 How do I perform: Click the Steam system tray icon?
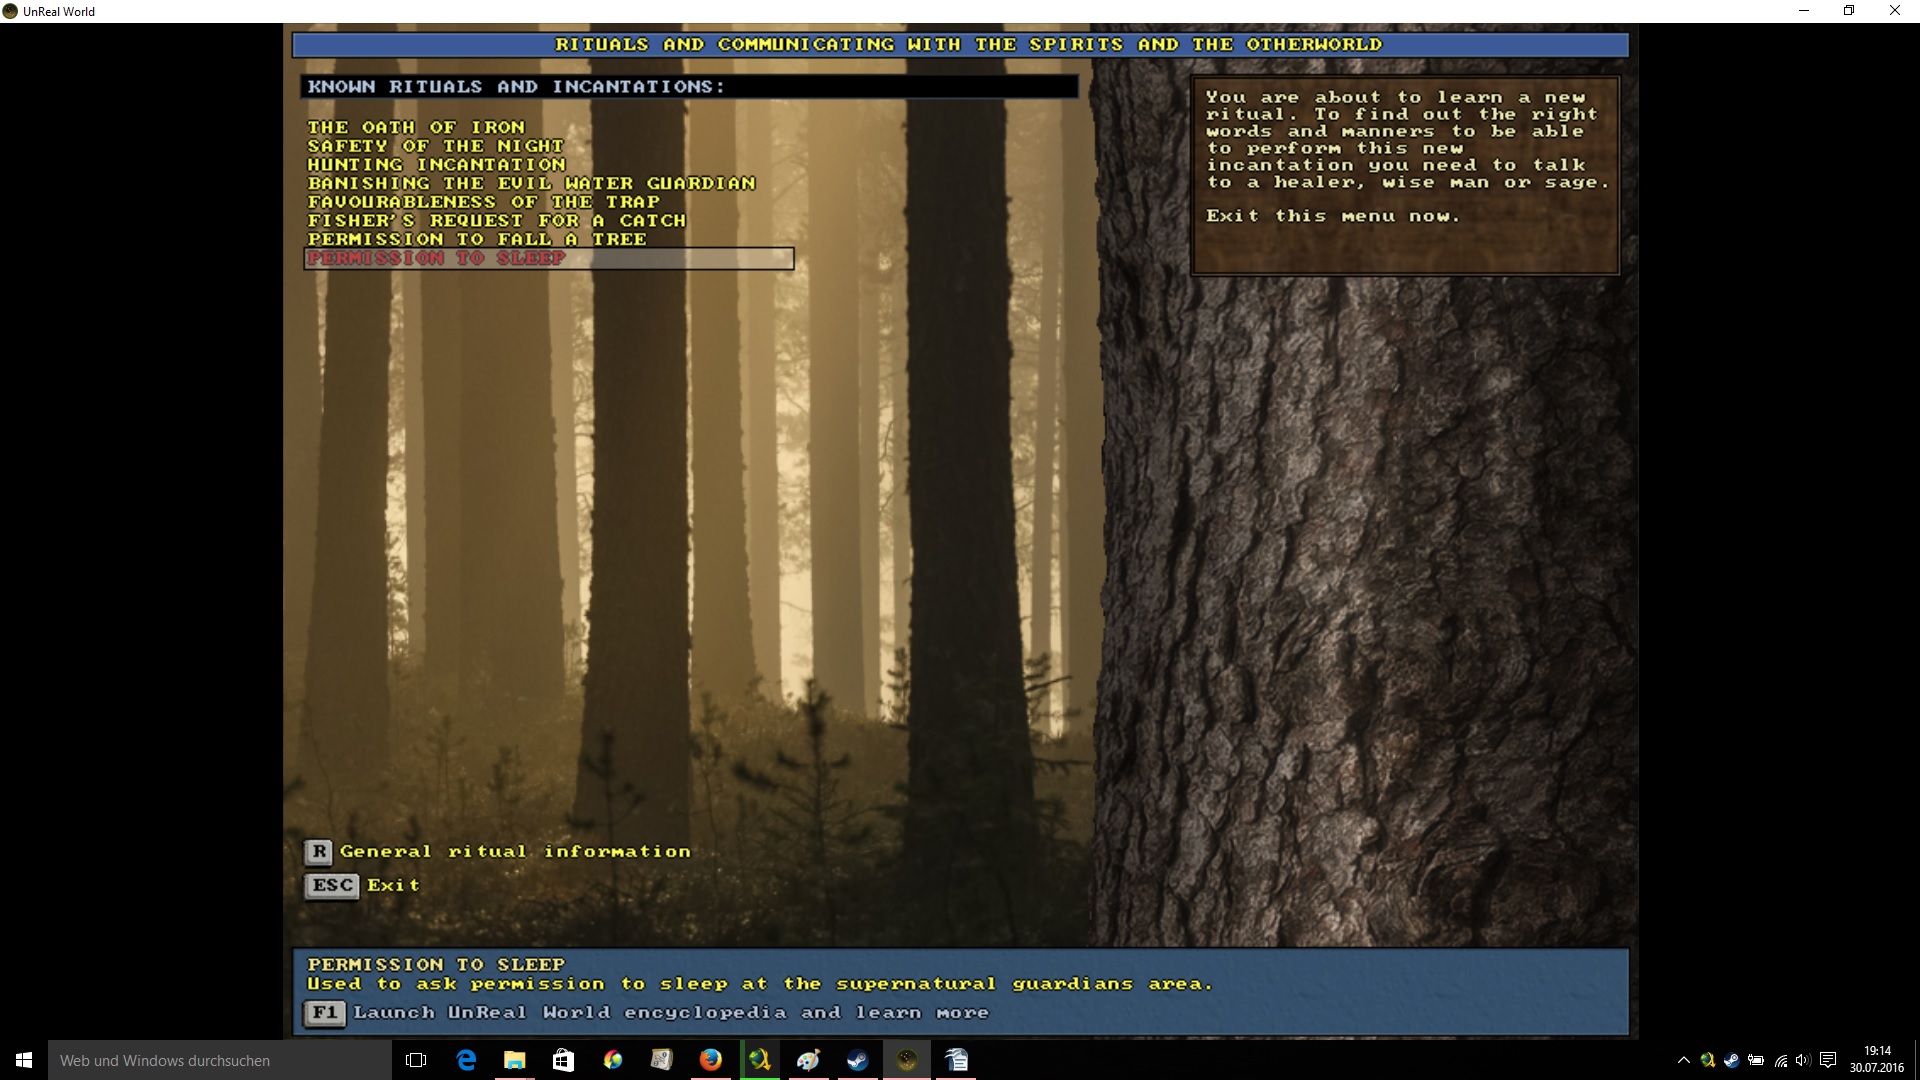pos(1732,1060)
